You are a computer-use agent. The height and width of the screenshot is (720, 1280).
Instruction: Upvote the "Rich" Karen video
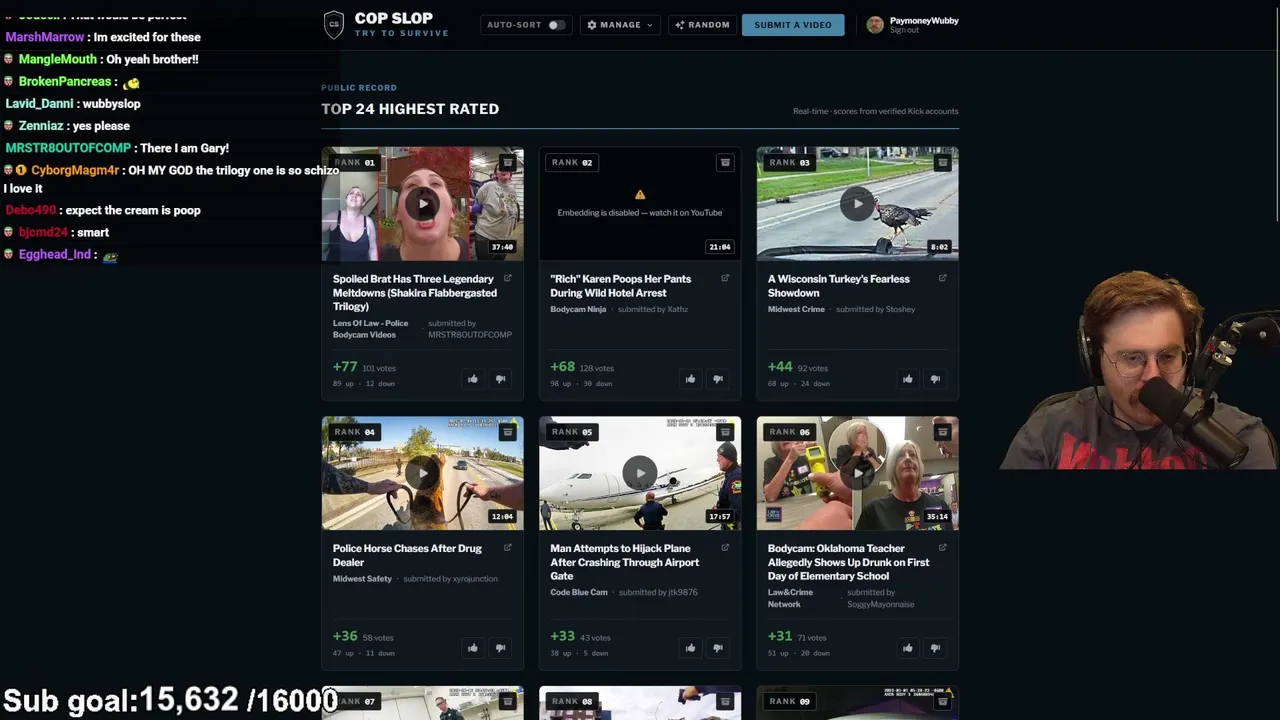click(x=690, y=379)
